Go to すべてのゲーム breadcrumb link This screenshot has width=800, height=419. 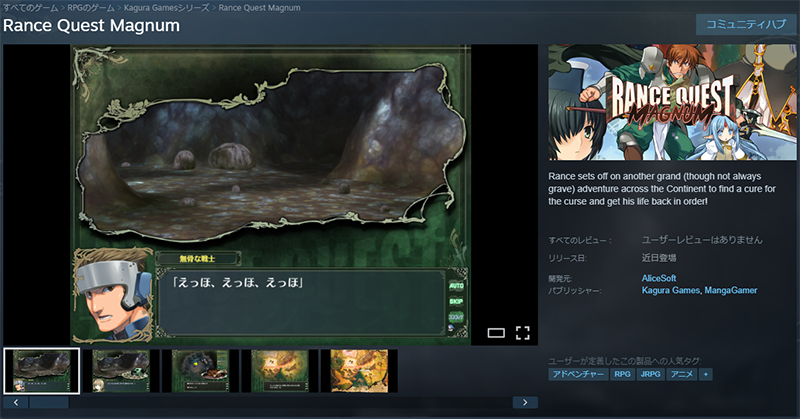click(29, 7)
